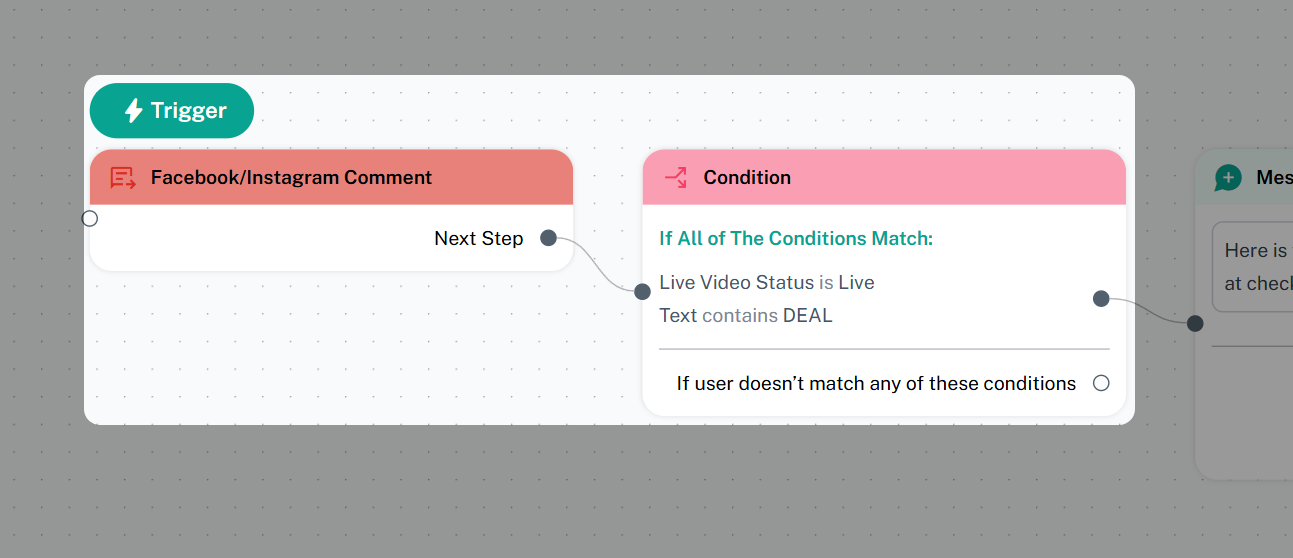This screenshot has width=1293, height=558.
Task: Select the "Live Video Status is Live" condition
Action: (767, 283)
